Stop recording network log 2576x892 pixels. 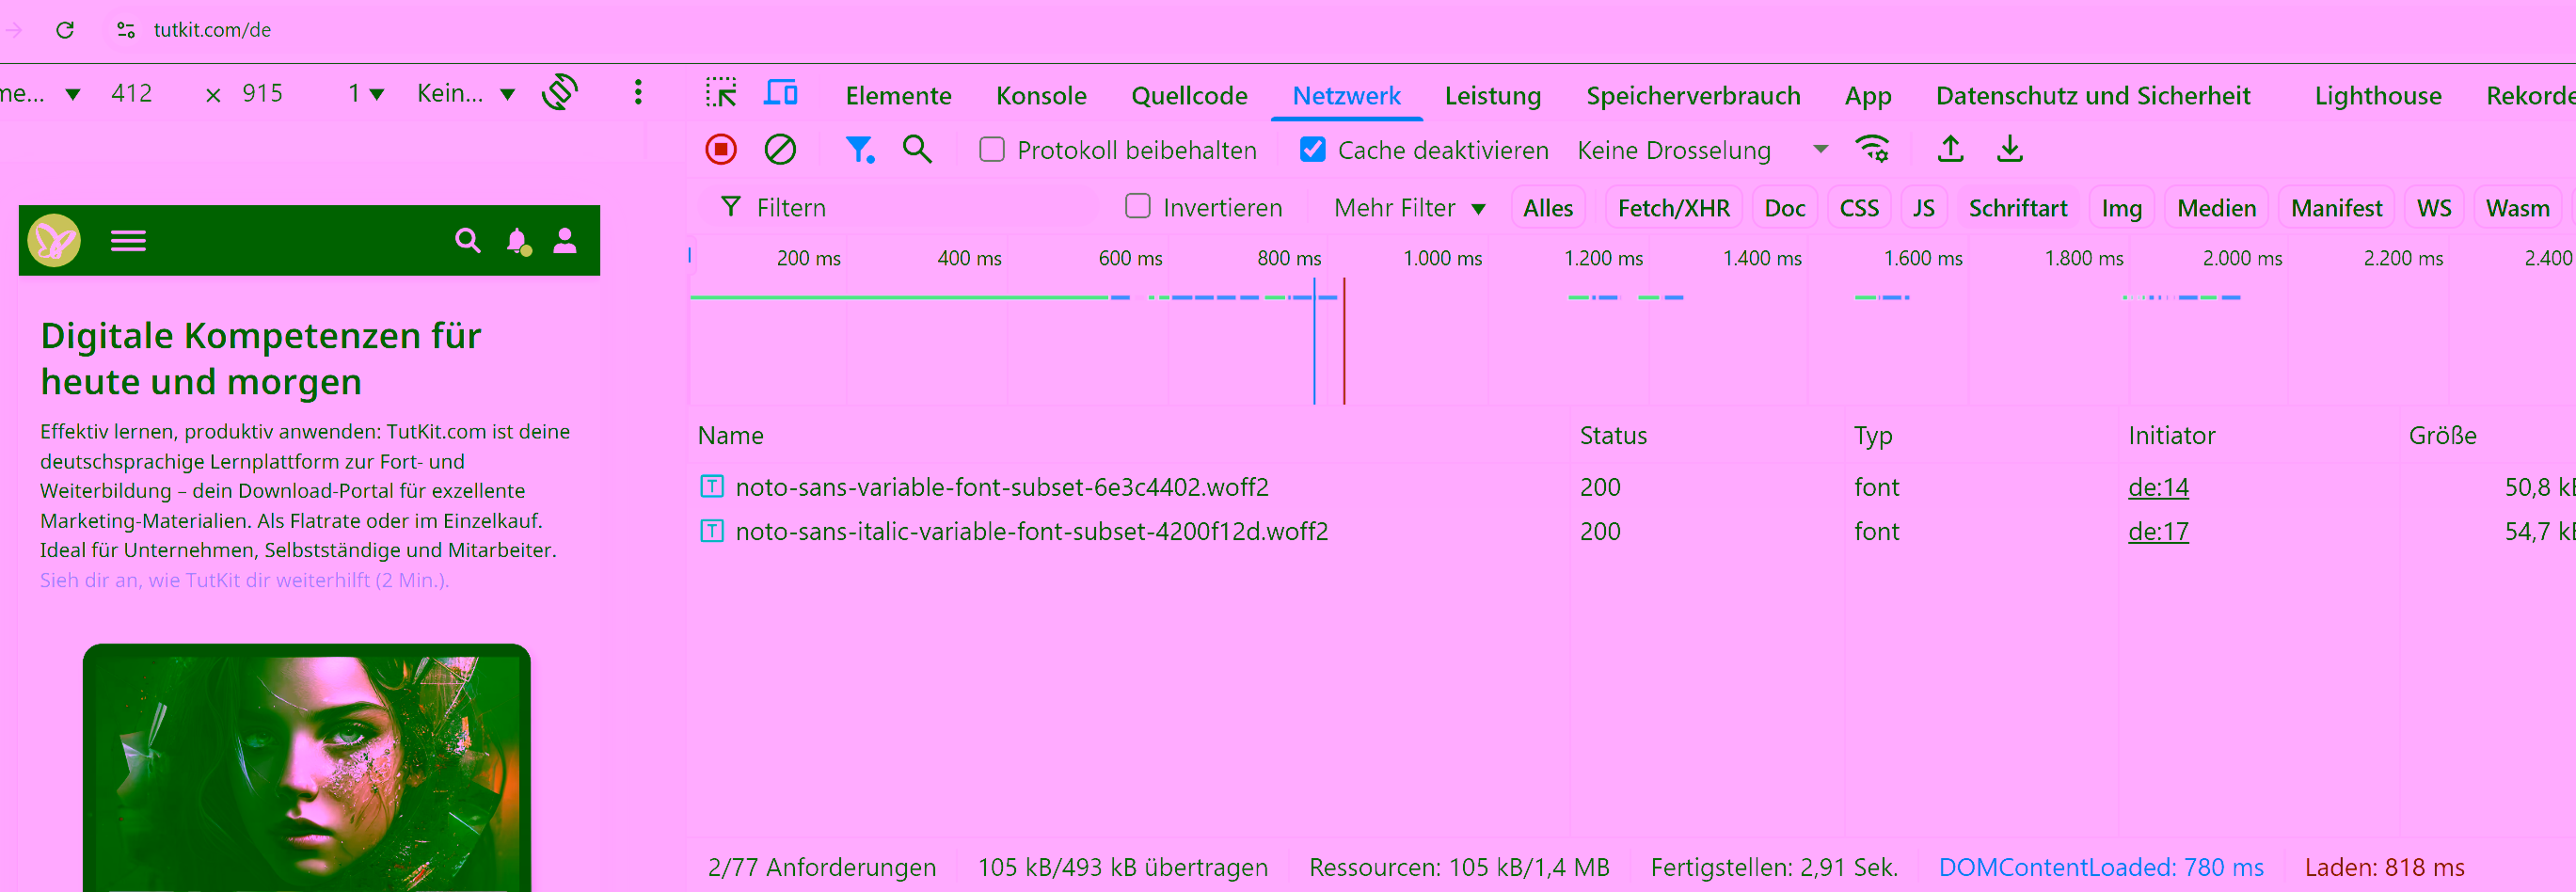pos(720,150)
